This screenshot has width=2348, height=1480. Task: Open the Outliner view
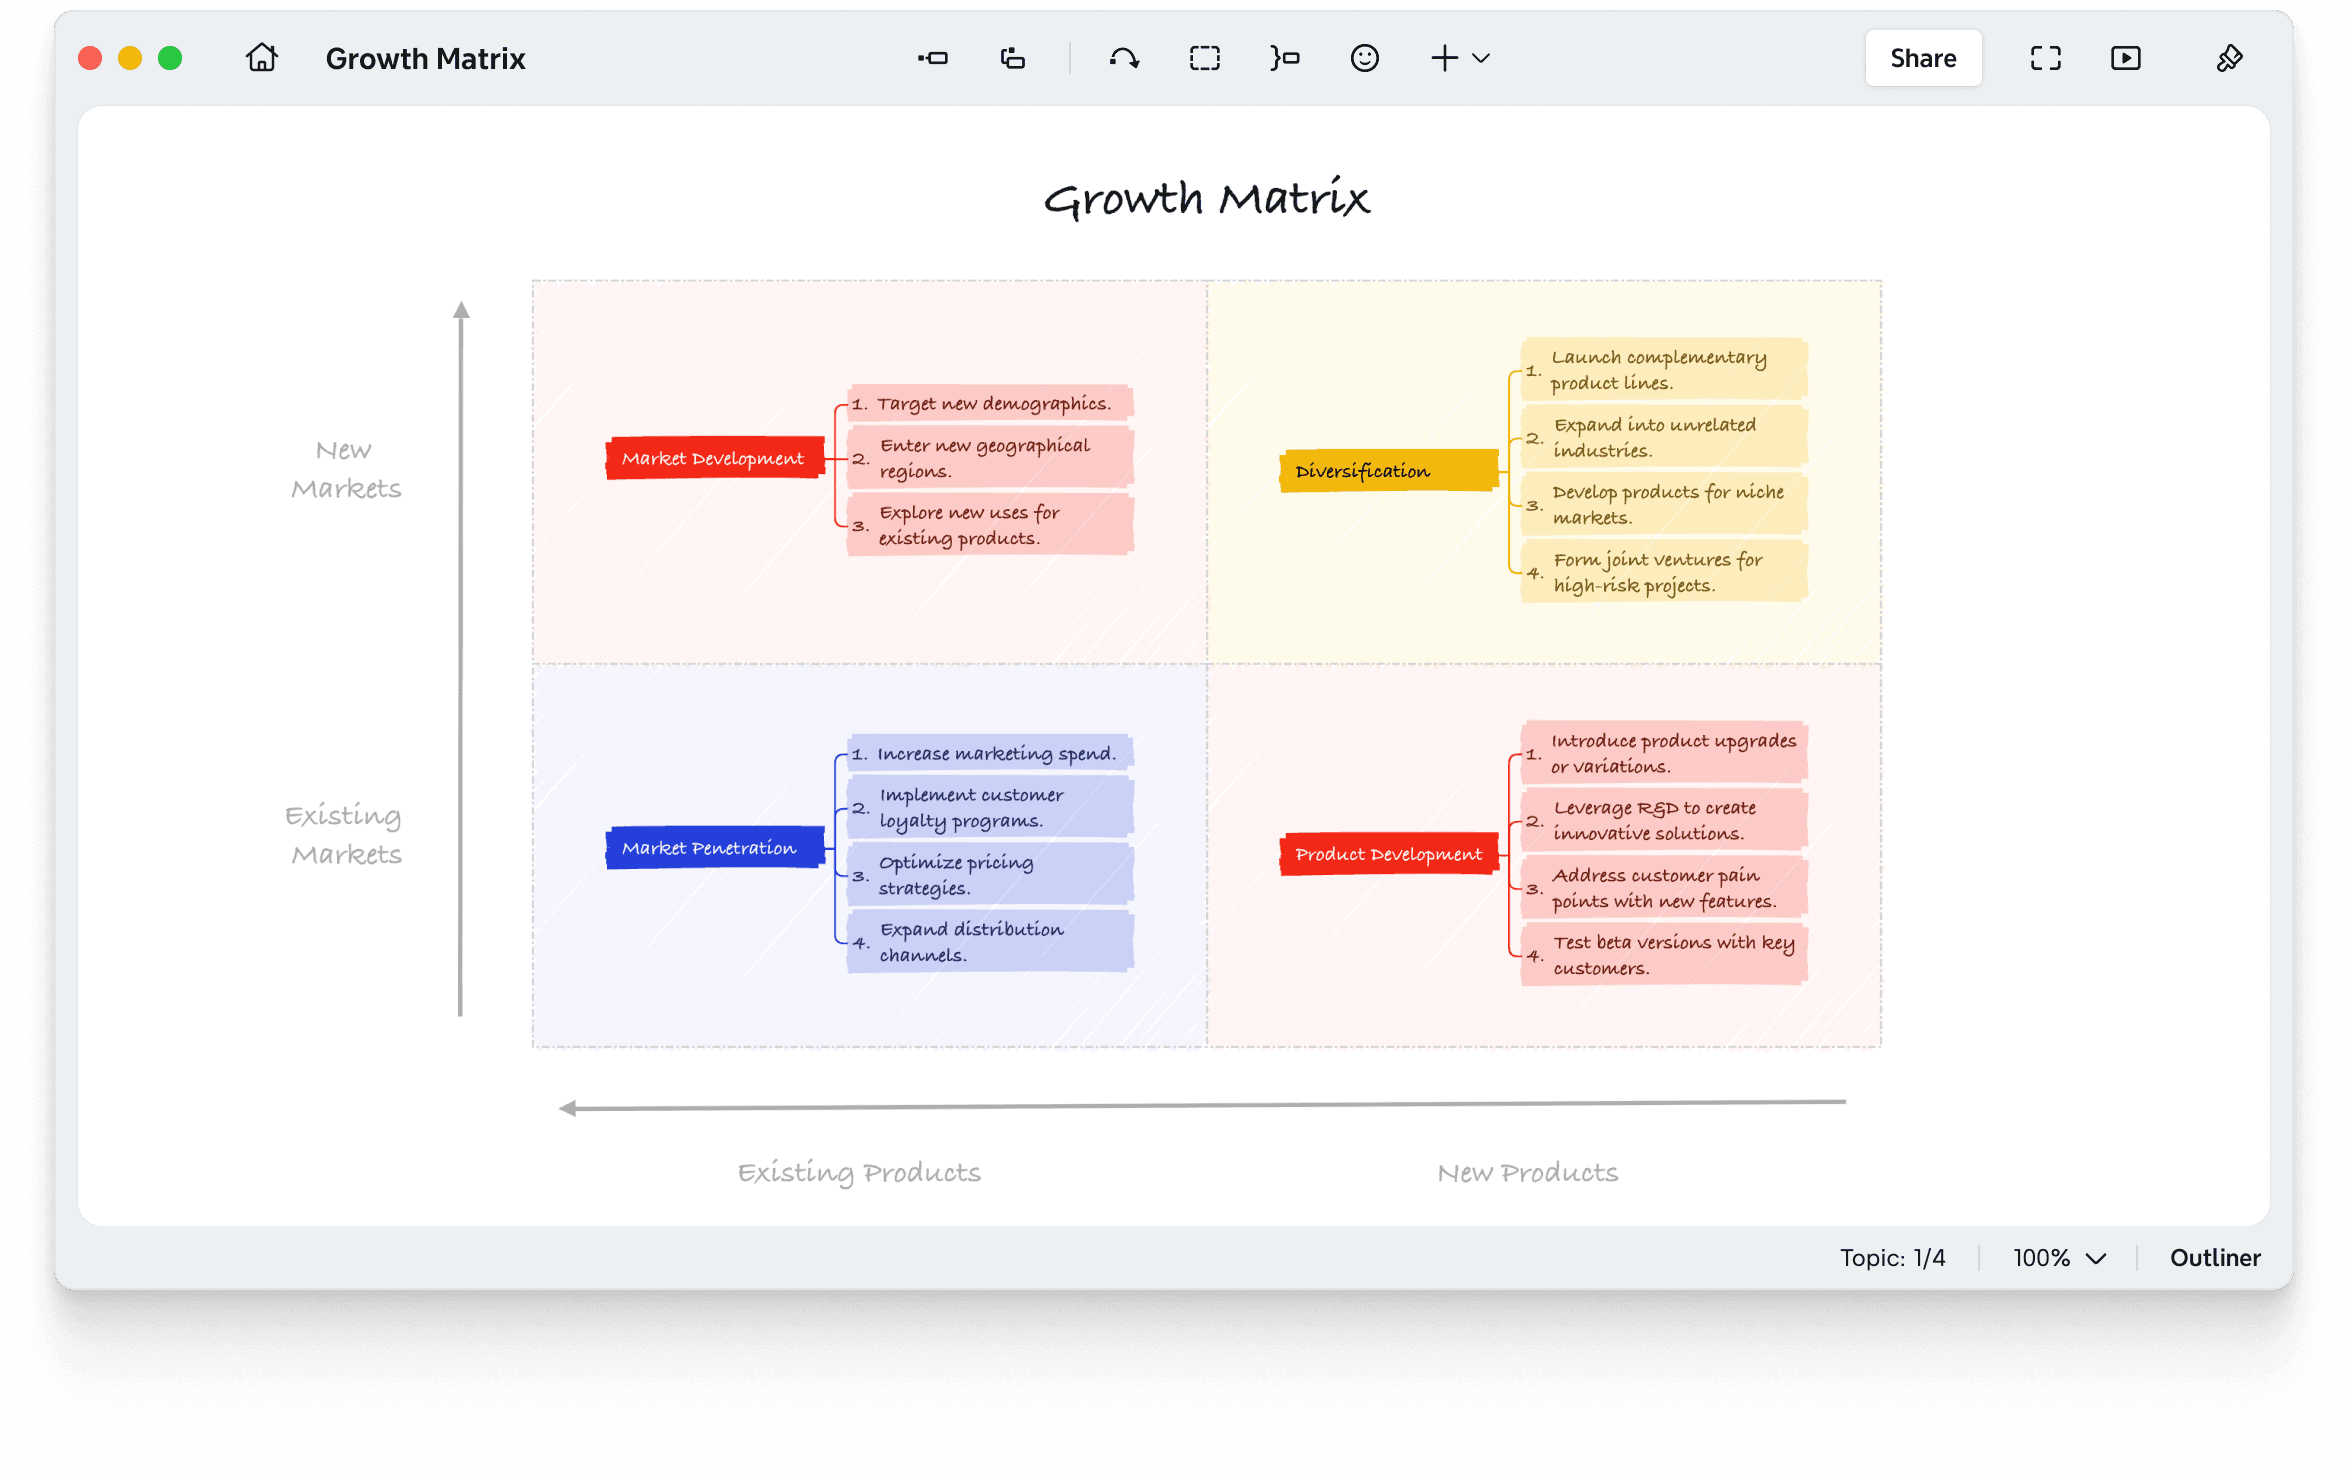point(2215,1258)
